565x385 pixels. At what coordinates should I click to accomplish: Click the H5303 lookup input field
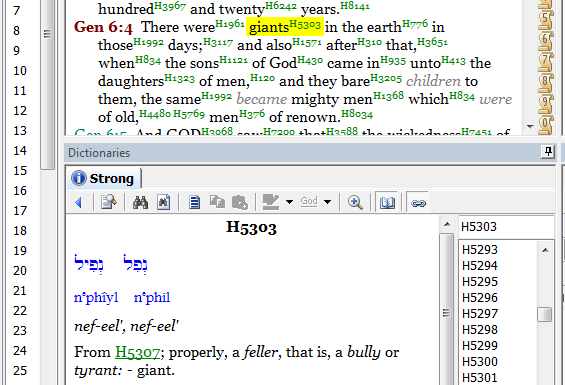pos(506,227)
